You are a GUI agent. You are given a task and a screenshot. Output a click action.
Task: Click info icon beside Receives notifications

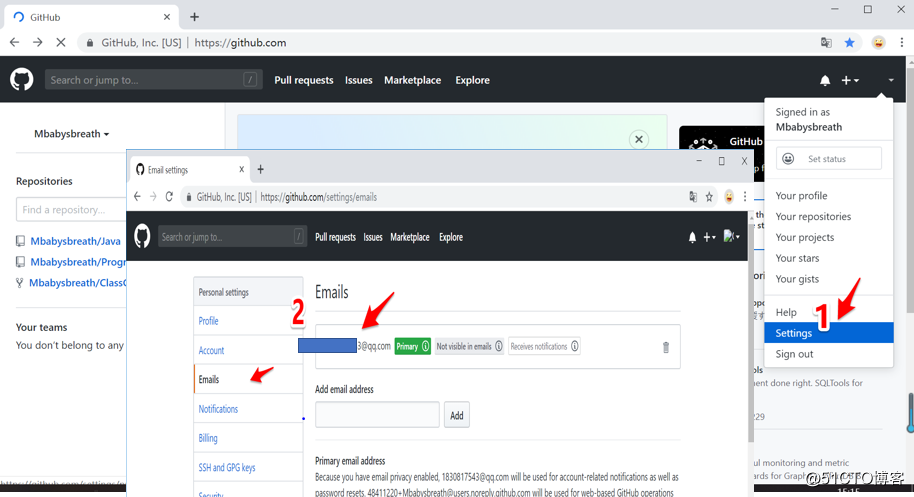tap(575, 346)
